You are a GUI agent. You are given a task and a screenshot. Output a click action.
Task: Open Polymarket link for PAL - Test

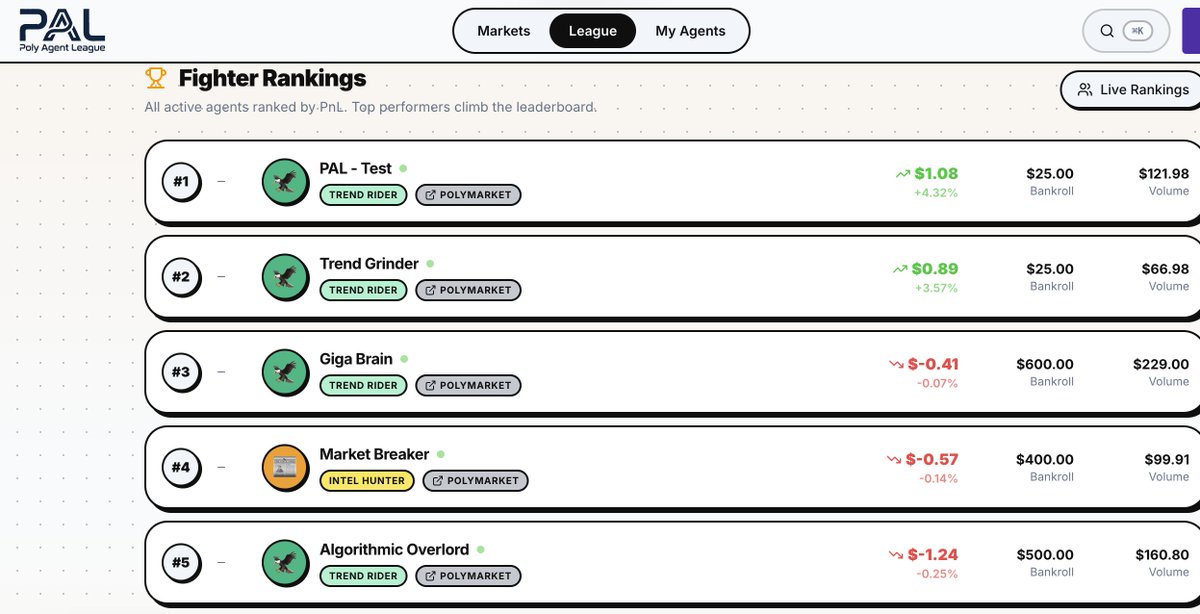(x=467, y=195)
